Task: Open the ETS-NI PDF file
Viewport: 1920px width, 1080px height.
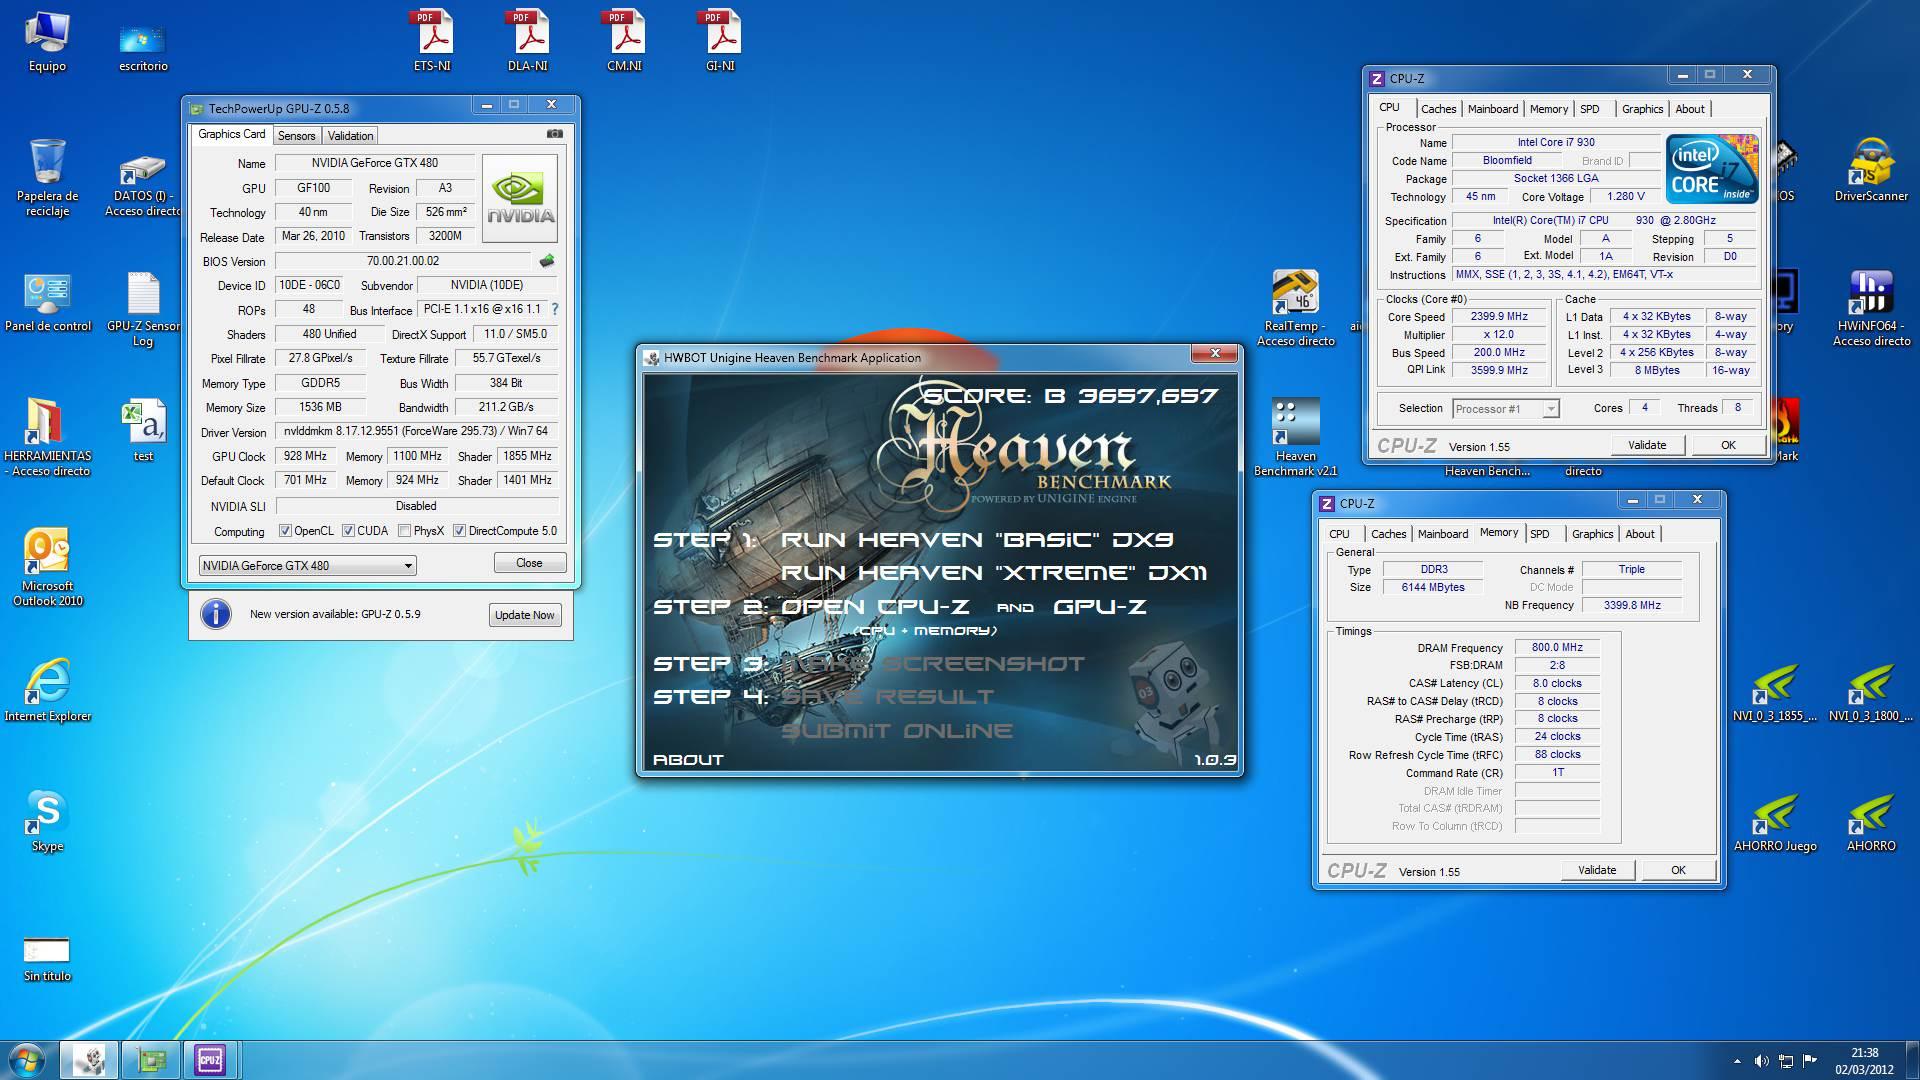Action: (432, 41)
